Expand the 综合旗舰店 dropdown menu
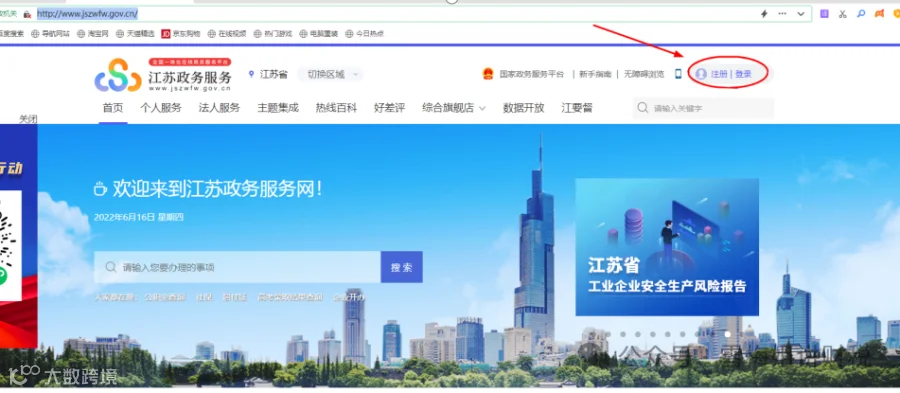This screenshot has height=393, width=900. pyautogui.click(x=454, y=108)
